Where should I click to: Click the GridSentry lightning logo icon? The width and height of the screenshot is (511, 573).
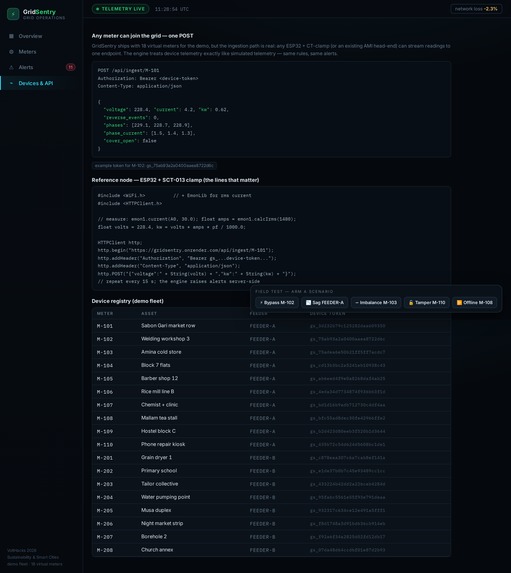13,14
